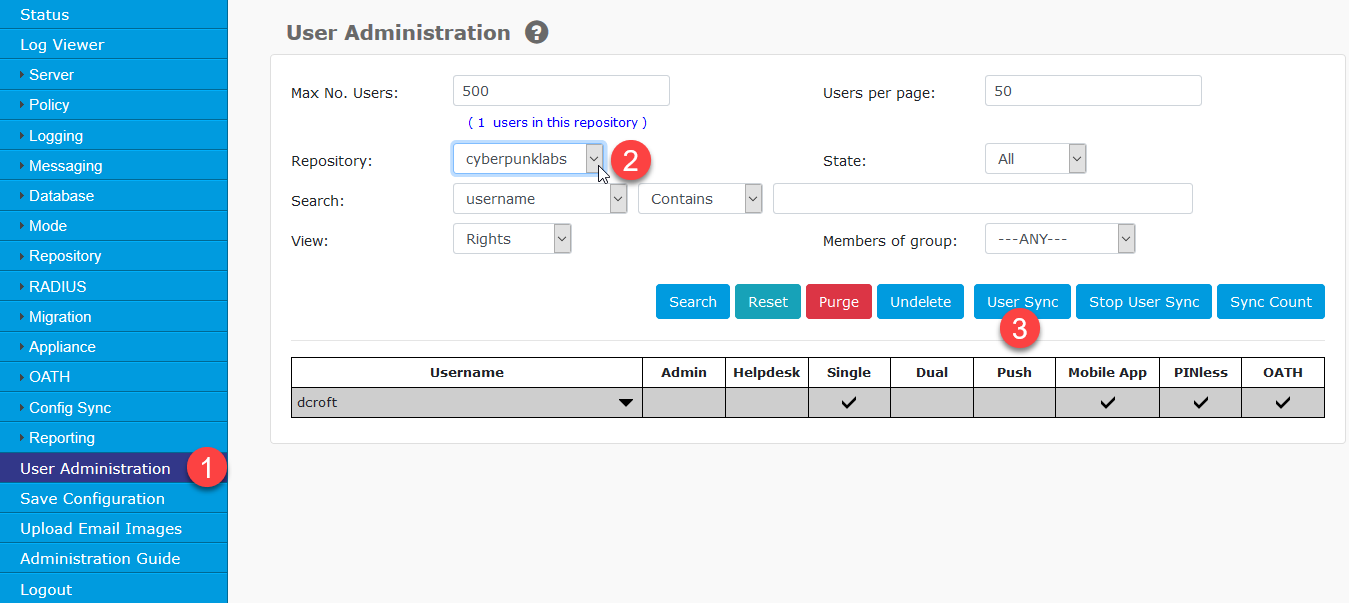Click the help question mark icon
Screen dimensions: 1349x603
[537, 33]
